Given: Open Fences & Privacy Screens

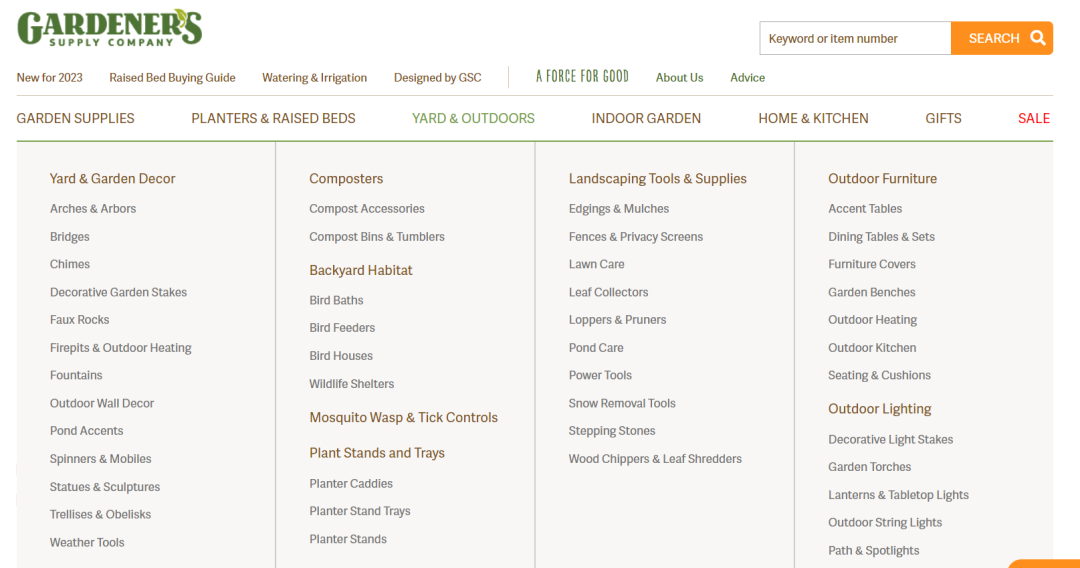Looking at the screenshot, I should [636, 237].
